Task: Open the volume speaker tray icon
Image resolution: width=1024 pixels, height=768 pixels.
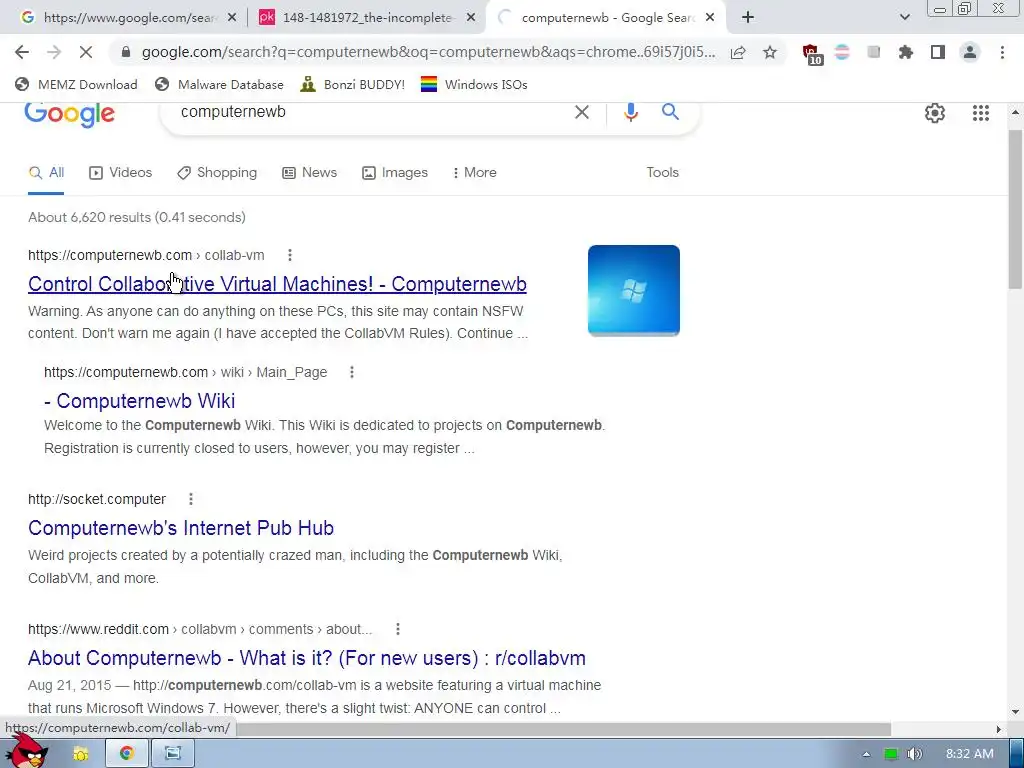Action: (x=914, y=754)
